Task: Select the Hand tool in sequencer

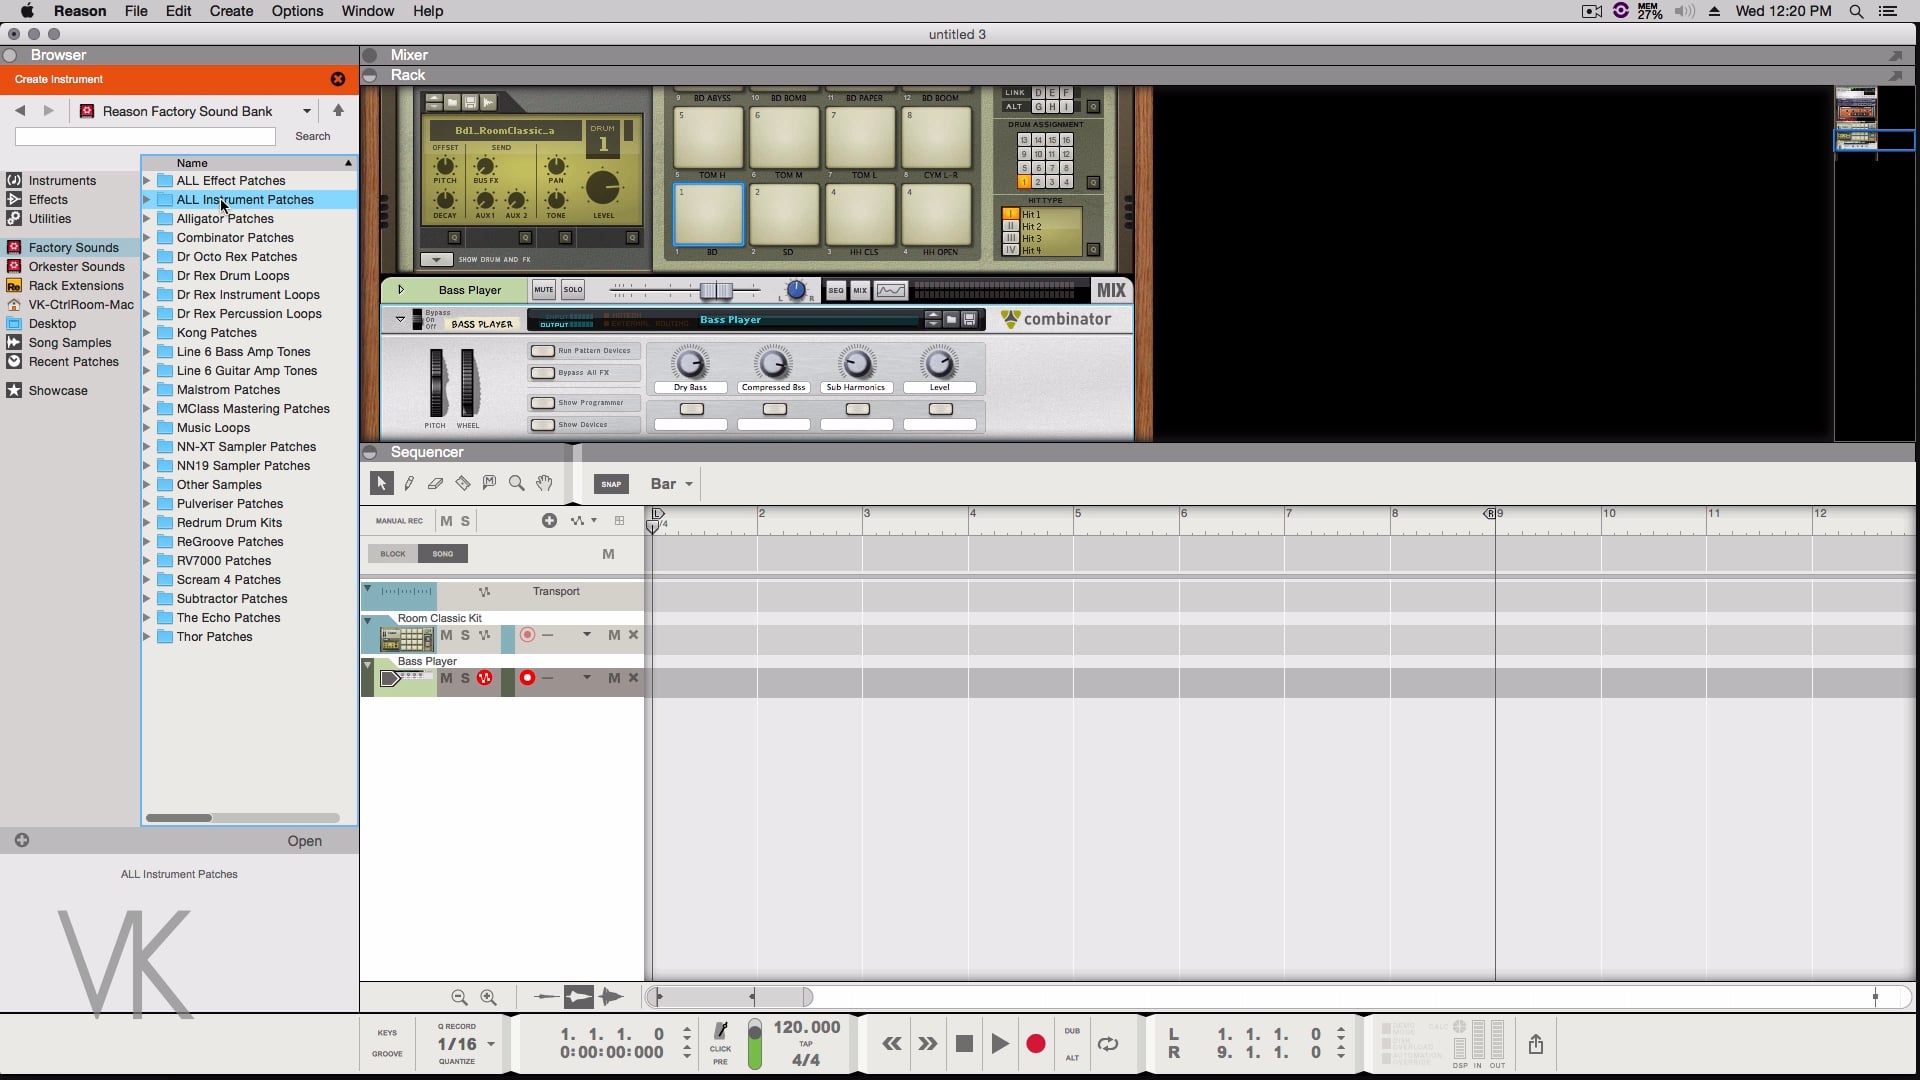Action: 544,484
